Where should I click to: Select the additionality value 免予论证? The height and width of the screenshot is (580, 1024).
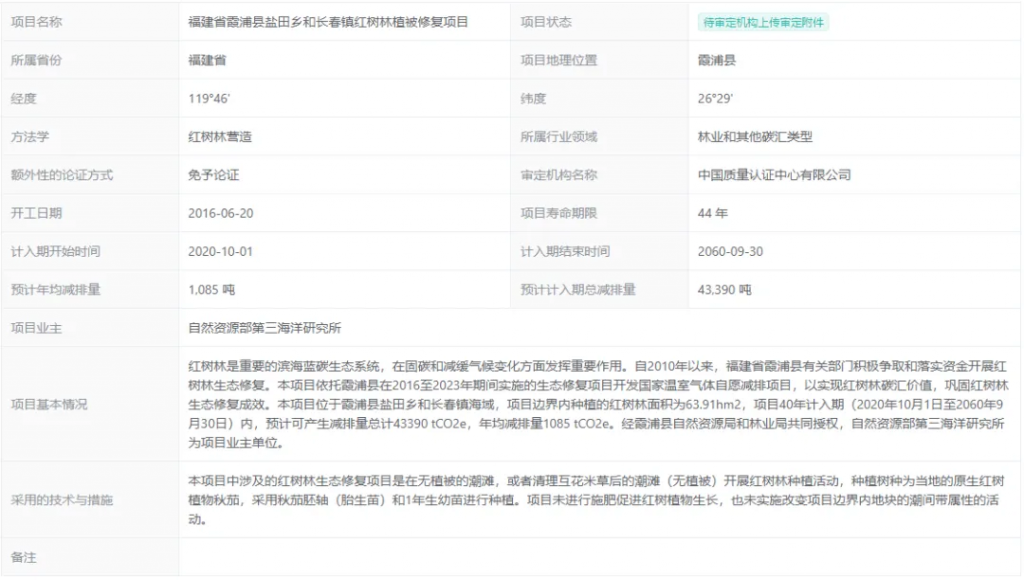point(213,175)
